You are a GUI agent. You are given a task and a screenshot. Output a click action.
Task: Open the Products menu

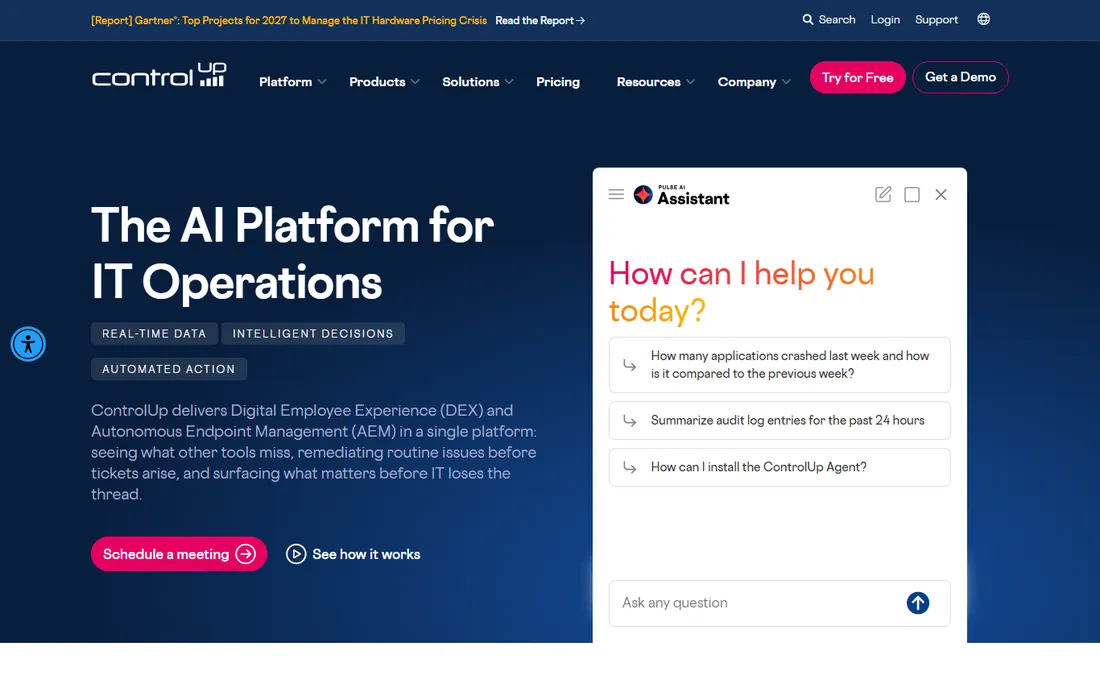(377, 82)
